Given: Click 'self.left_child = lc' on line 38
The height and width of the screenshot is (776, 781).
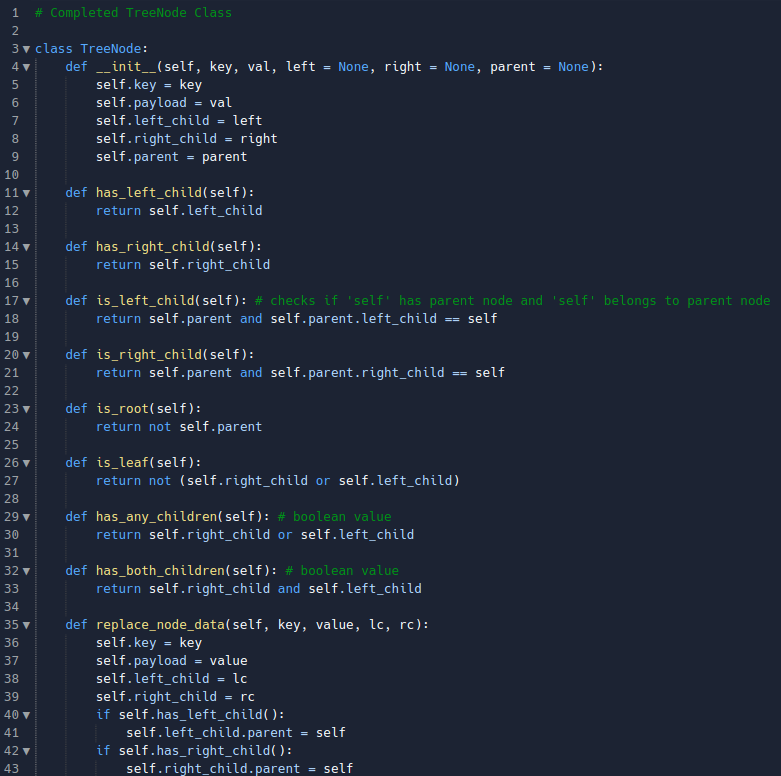Looking at the screenshot, I should [171, 678].
